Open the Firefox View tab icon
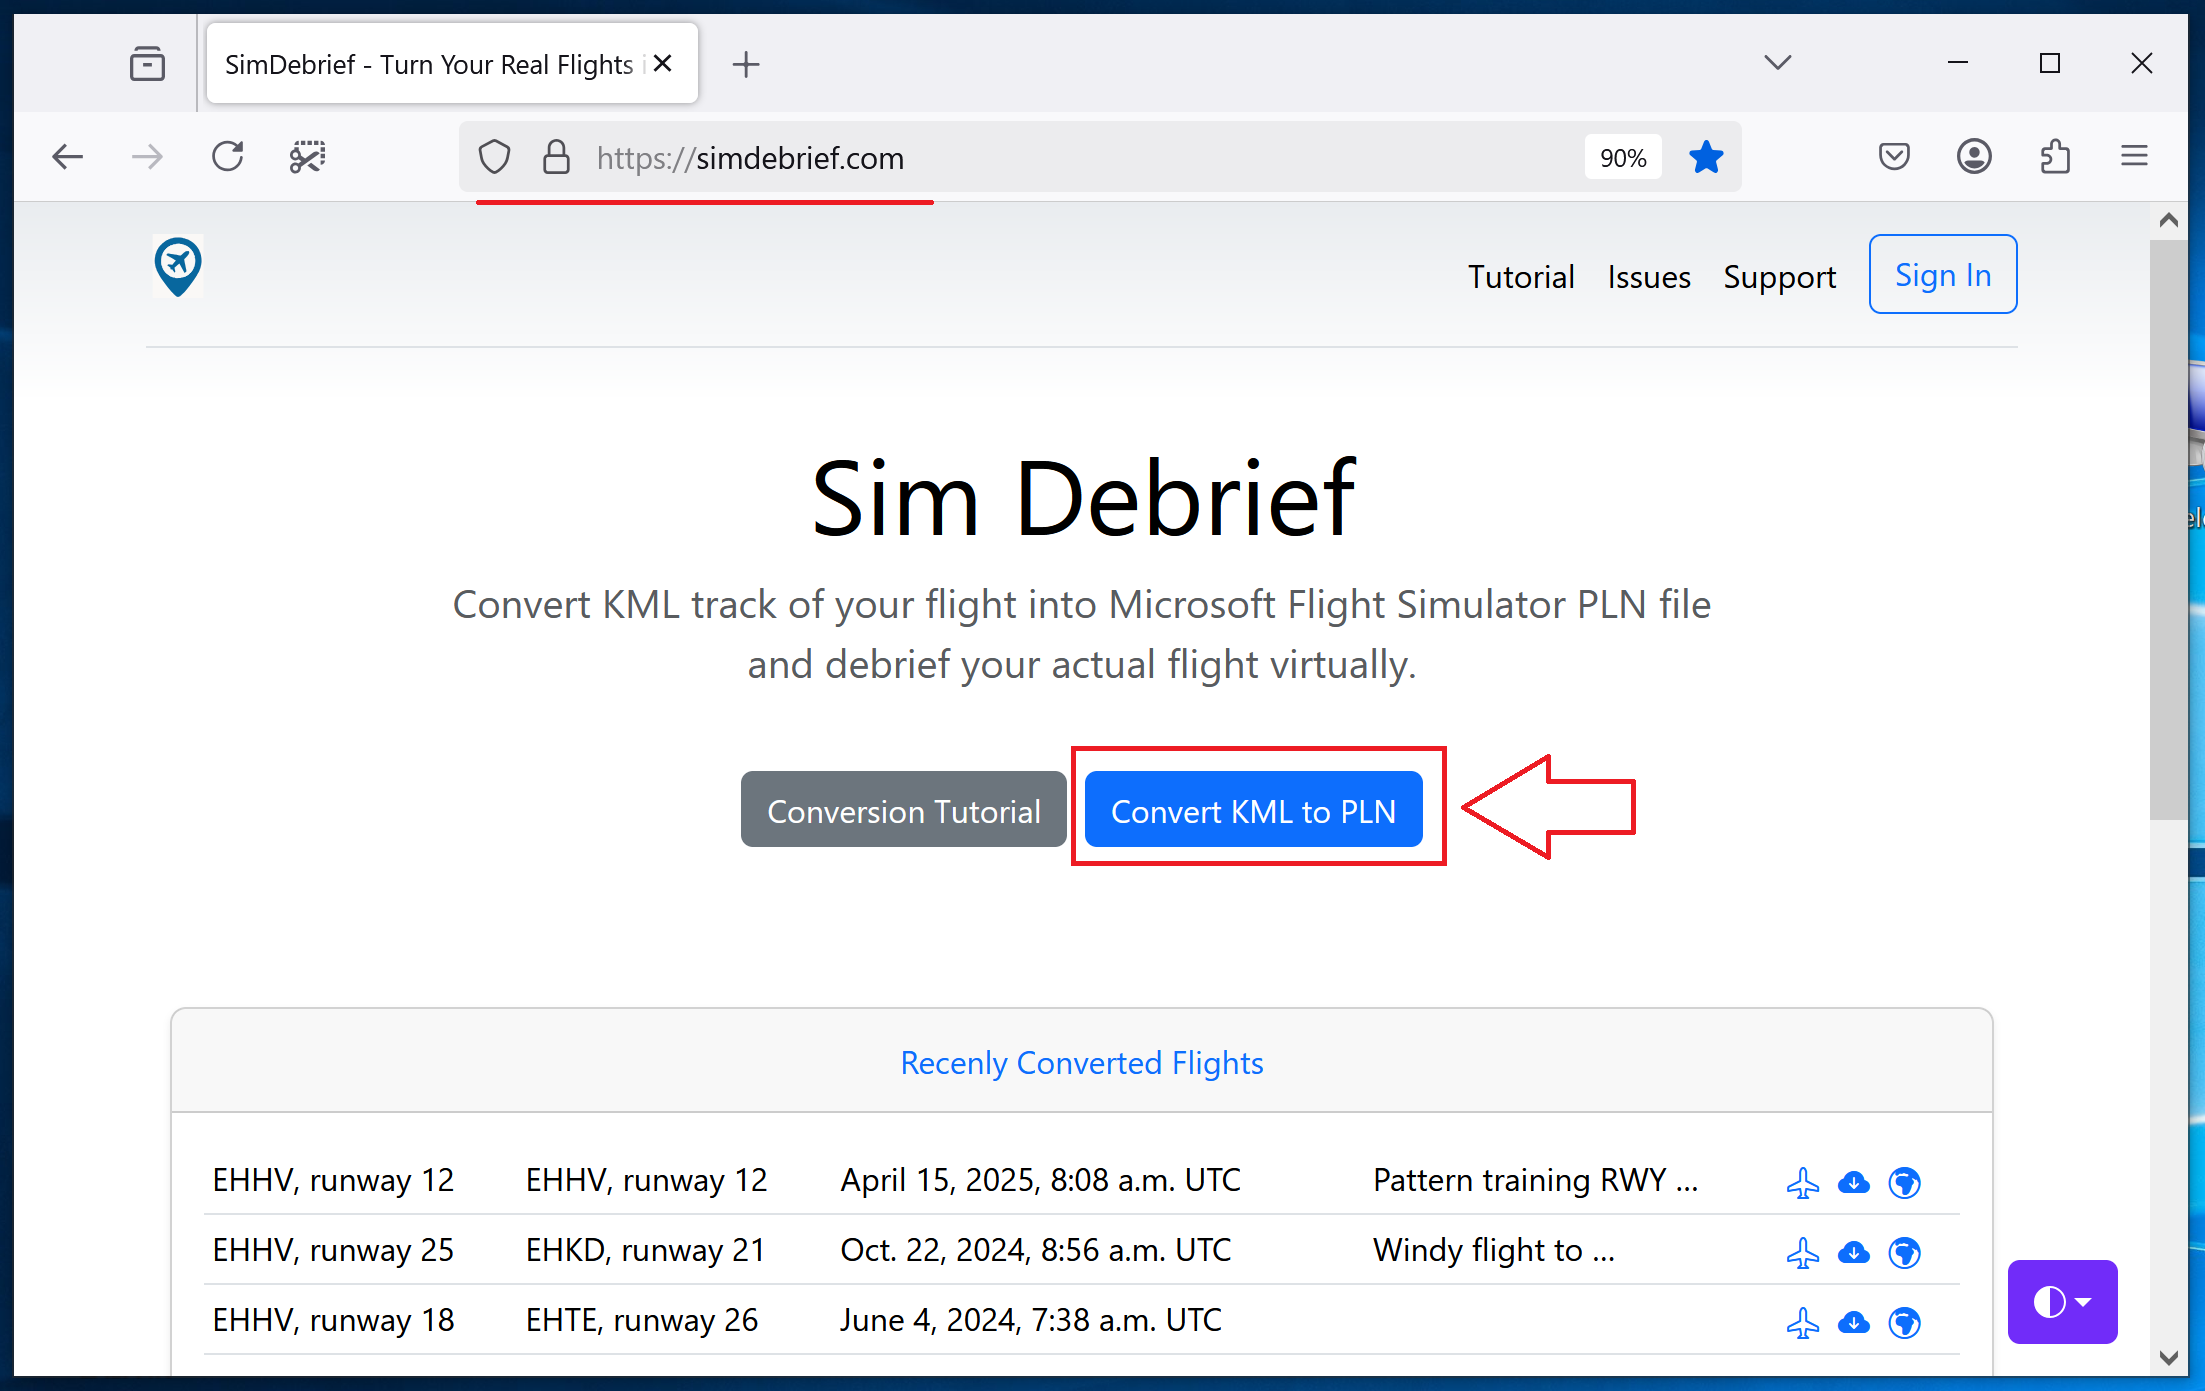Viewport: 2205px width, 1391px height. 147,64
